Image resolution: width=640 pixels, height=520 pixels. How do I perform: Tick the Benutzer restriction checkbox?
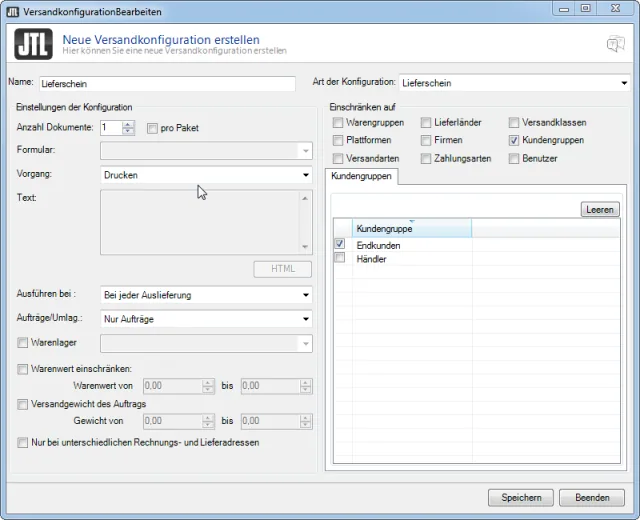click(514, 158)
